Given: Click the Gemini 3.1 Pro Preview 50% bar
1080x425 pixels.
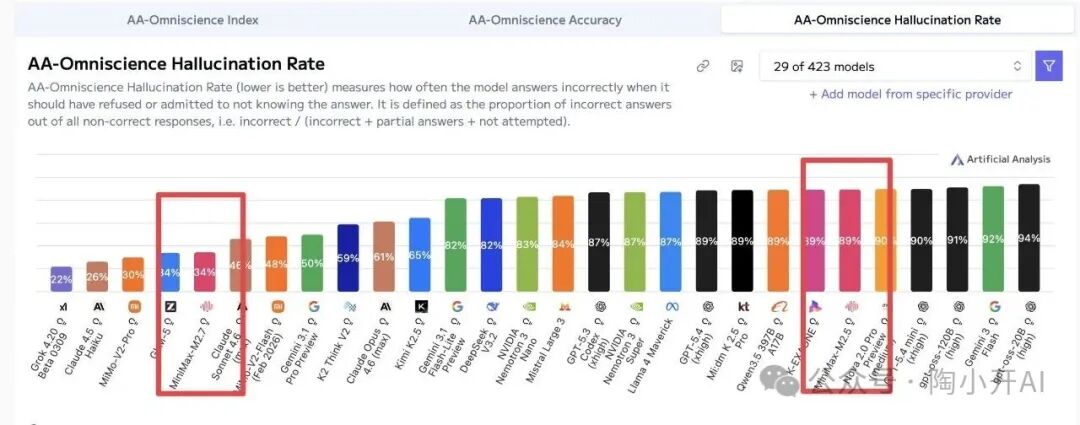Looking at the screenshot, I should click(x=312, y=262).
